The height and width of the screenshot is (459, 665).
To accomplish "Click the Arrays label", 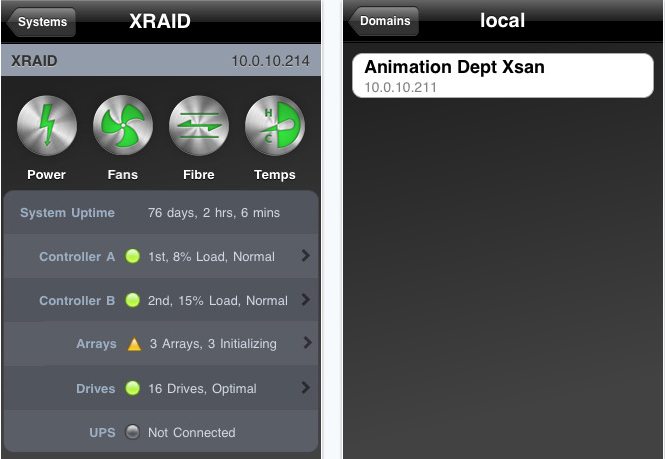I will click(x=96, y=344).
